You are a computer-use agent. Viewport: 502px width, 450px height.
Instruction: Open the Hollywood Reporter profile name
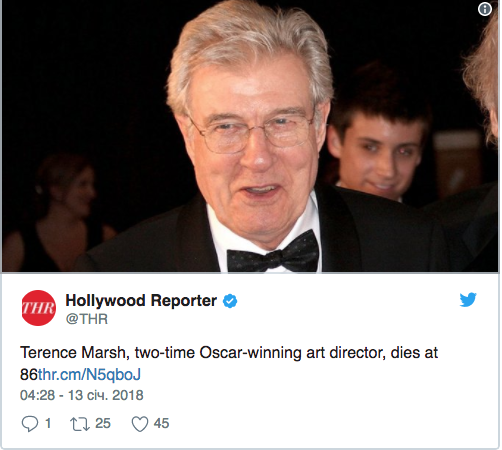point(141,300)
